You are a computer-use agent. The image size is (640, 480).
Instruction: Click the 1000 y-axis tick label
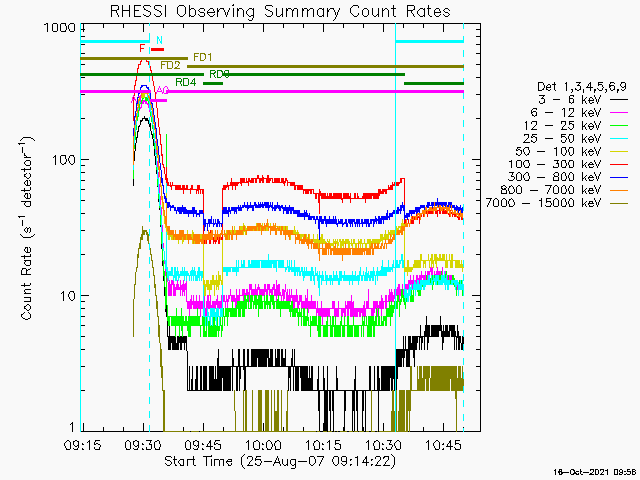60,28
